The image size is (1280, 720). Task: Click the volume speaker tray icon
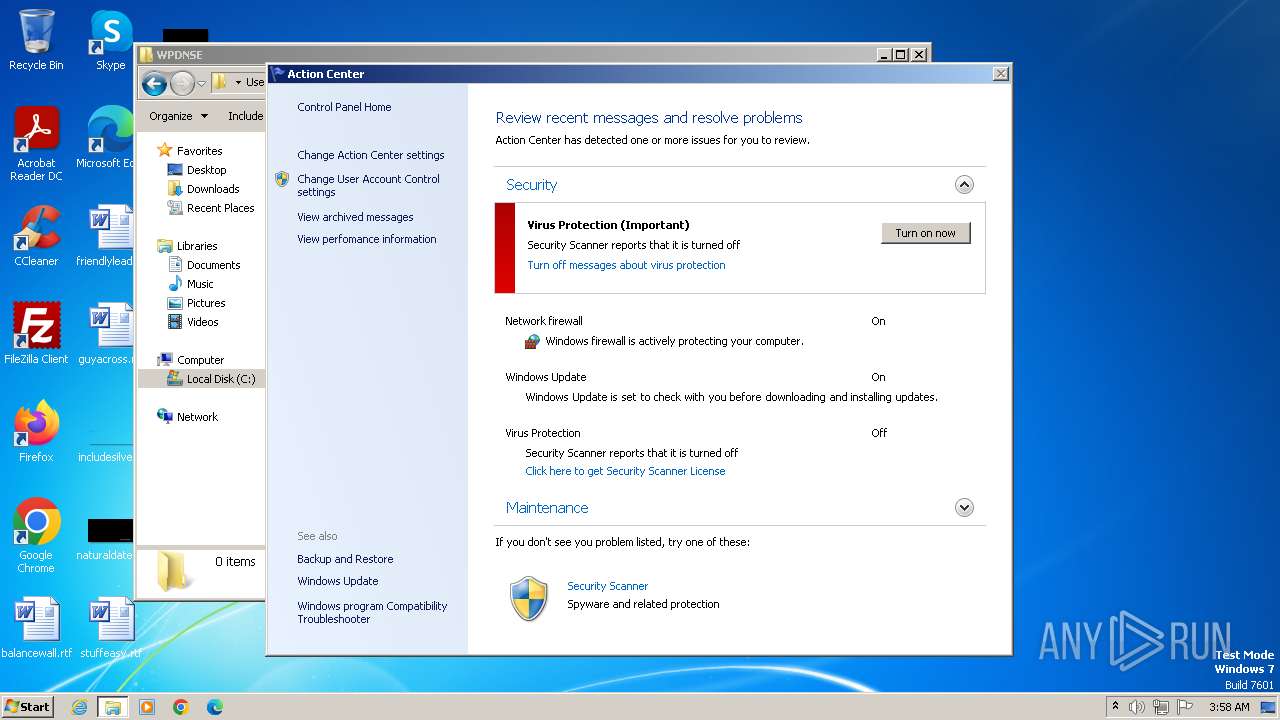(1137, 707)
